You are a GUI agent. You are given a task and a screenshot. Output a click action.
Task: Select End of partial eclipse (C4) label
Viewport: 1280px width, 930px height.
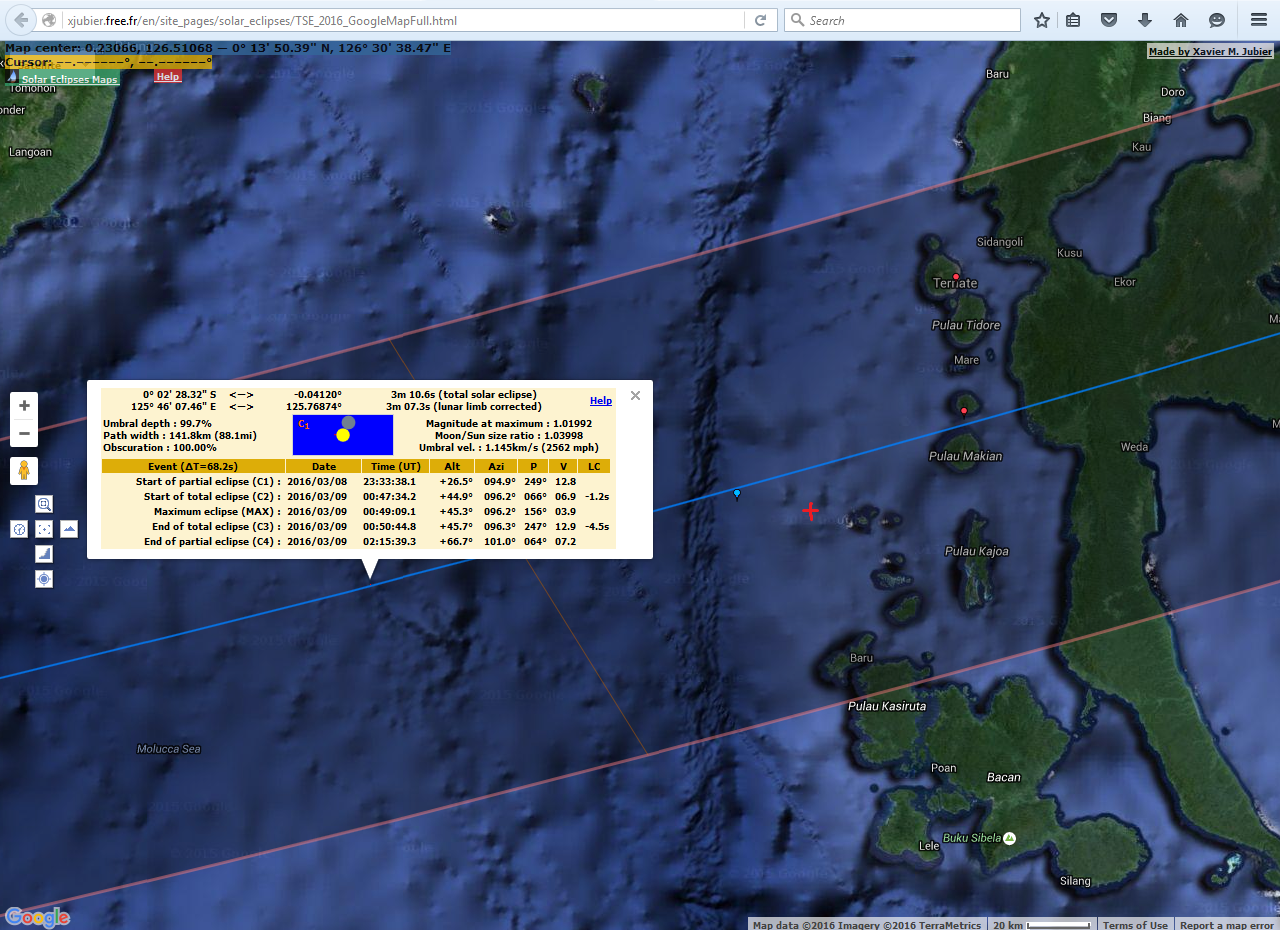[x=212, y=541]
